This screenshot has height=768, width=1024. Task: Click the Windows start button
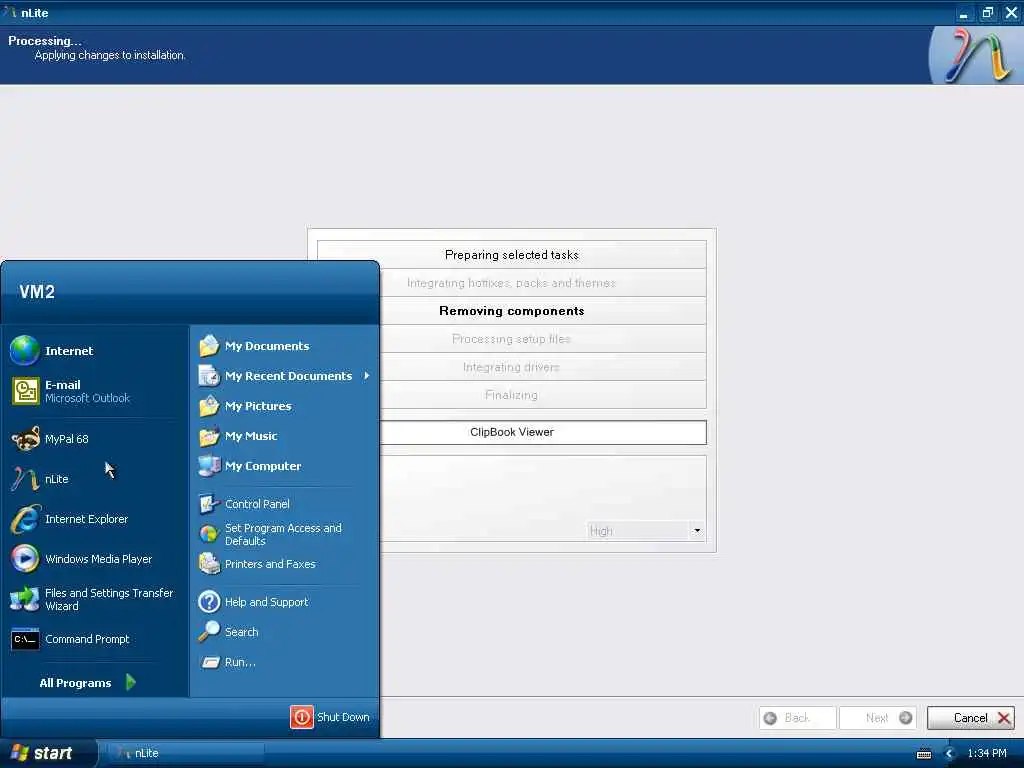click(x=48, y=754)
